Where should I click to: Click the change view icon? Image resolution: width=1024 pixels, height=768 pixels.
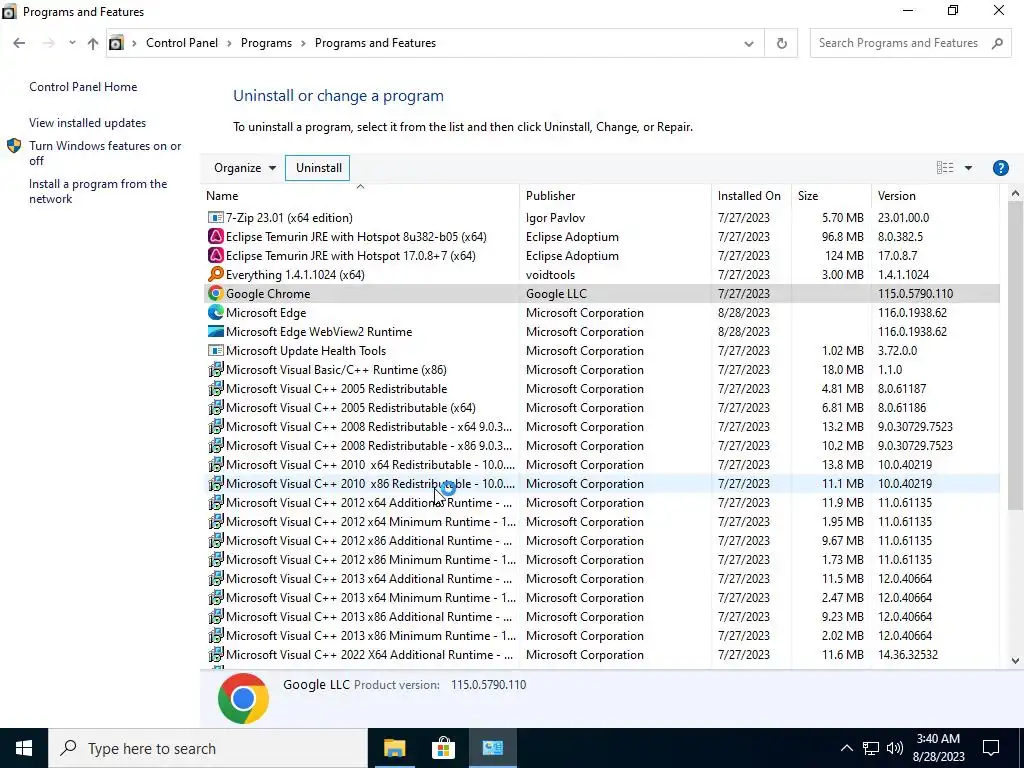[x=944, y=168]
